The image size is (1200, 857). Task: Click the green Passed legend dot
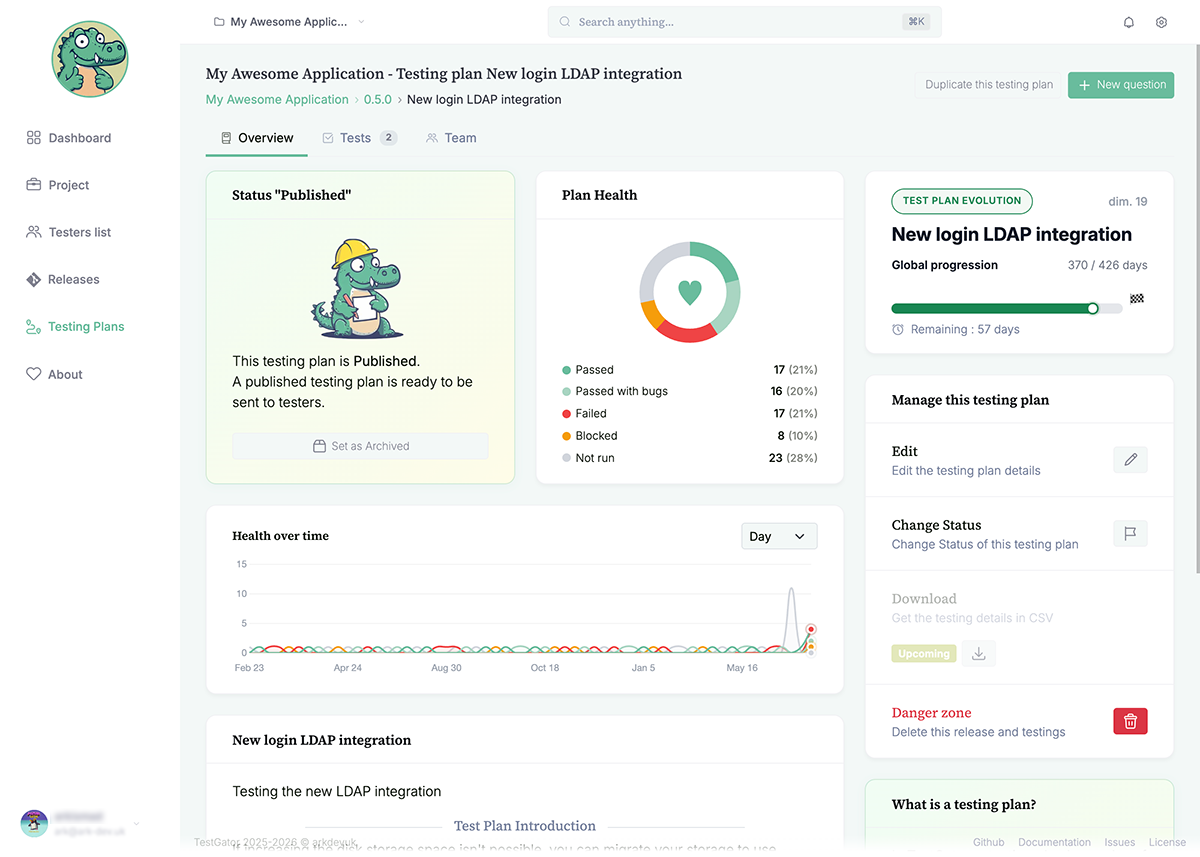click(567, 370)
